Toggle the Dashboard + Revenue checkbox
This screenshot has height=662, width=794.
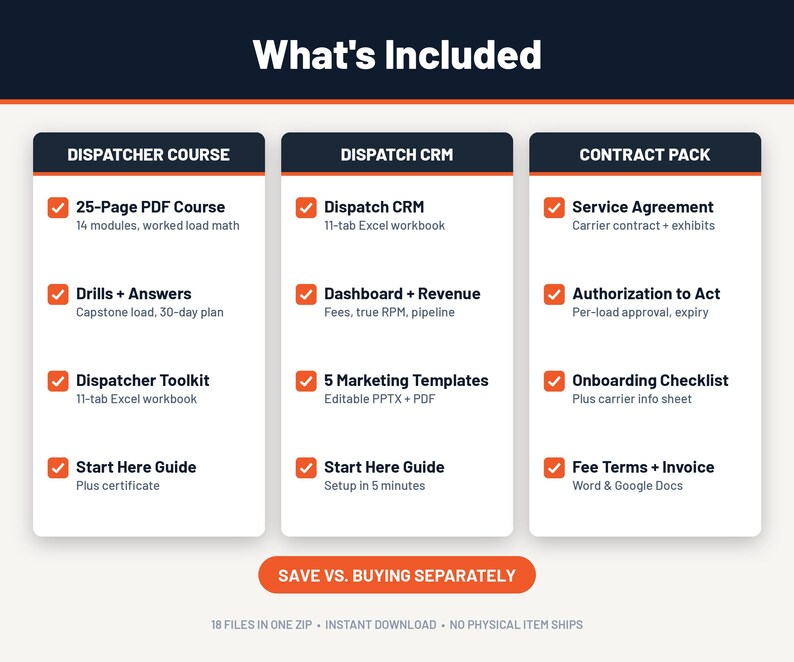306,294
